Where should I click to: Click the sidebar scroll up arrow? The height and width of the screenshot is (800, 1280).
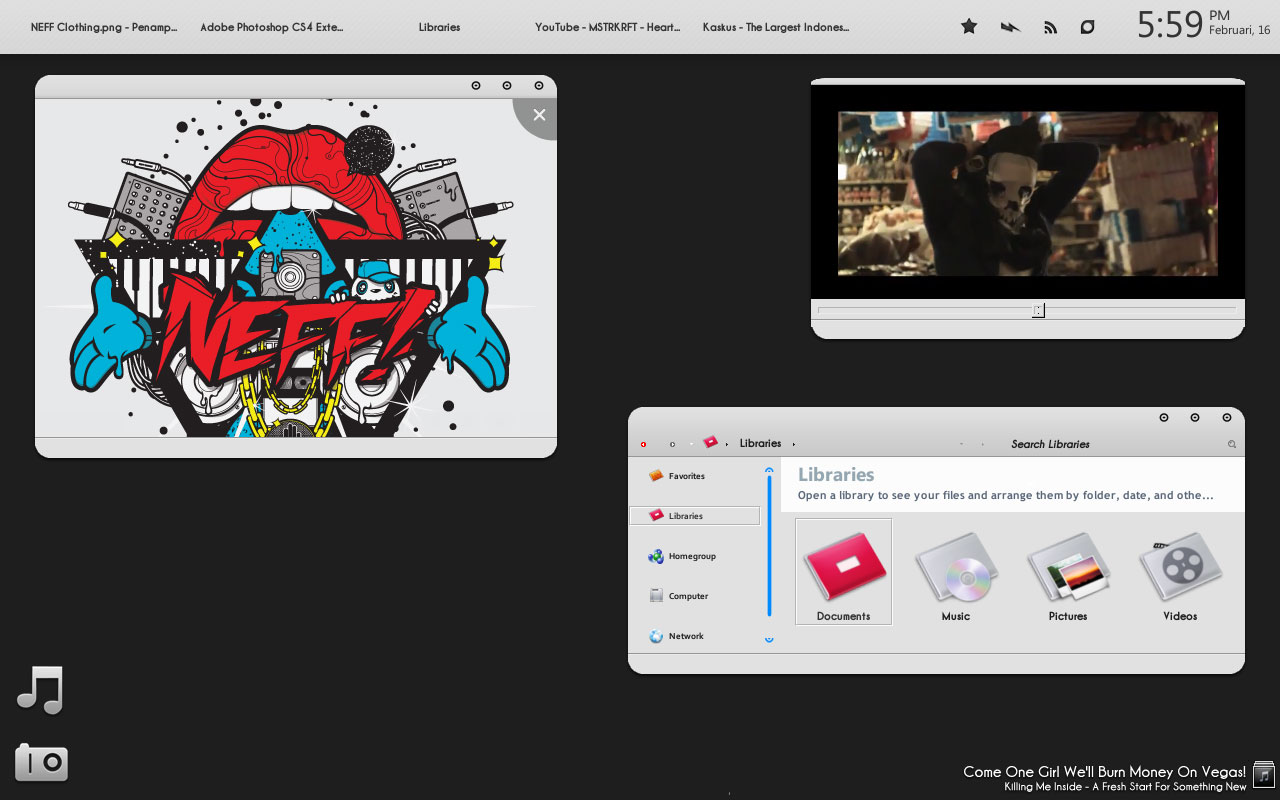769,470
